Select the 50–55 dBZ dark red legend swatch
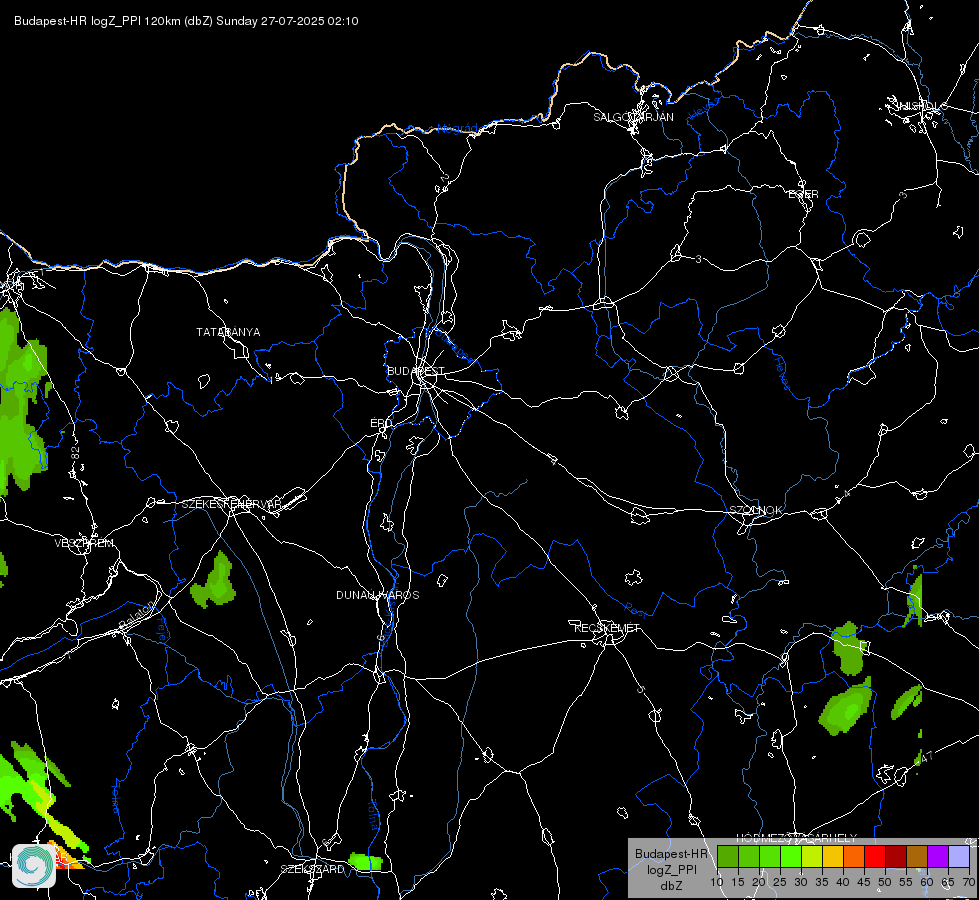 pos(896,856)
